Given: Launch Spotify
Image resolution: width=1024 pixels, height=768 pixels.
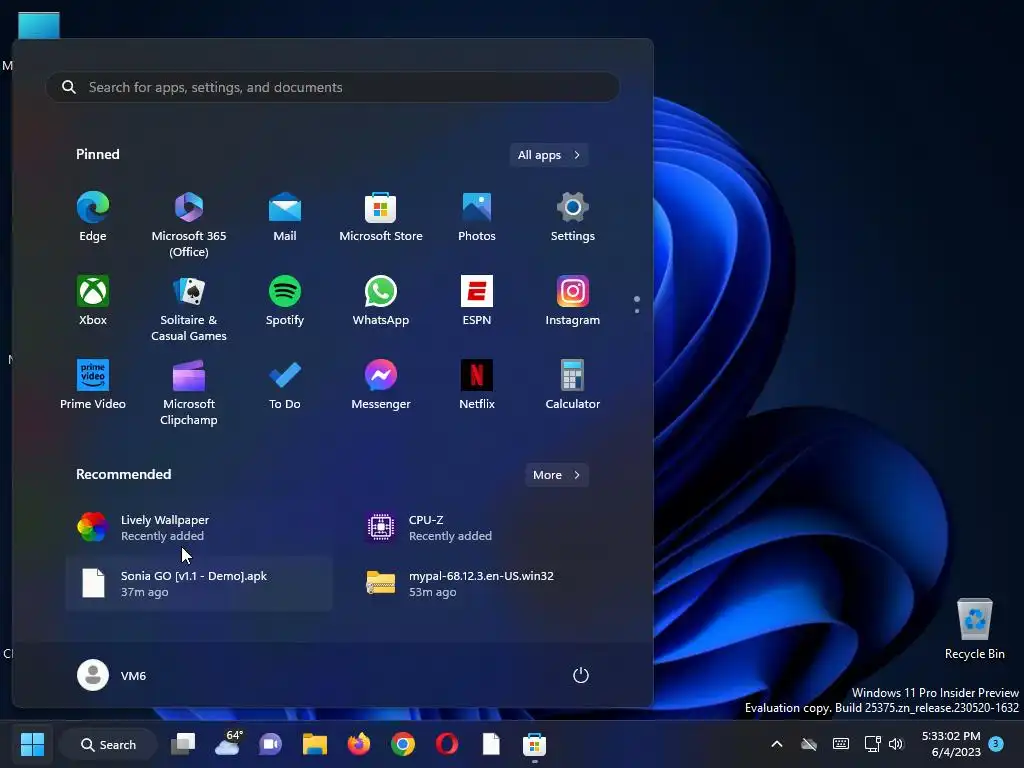Looking at the screenshot, I should point(285,301).
